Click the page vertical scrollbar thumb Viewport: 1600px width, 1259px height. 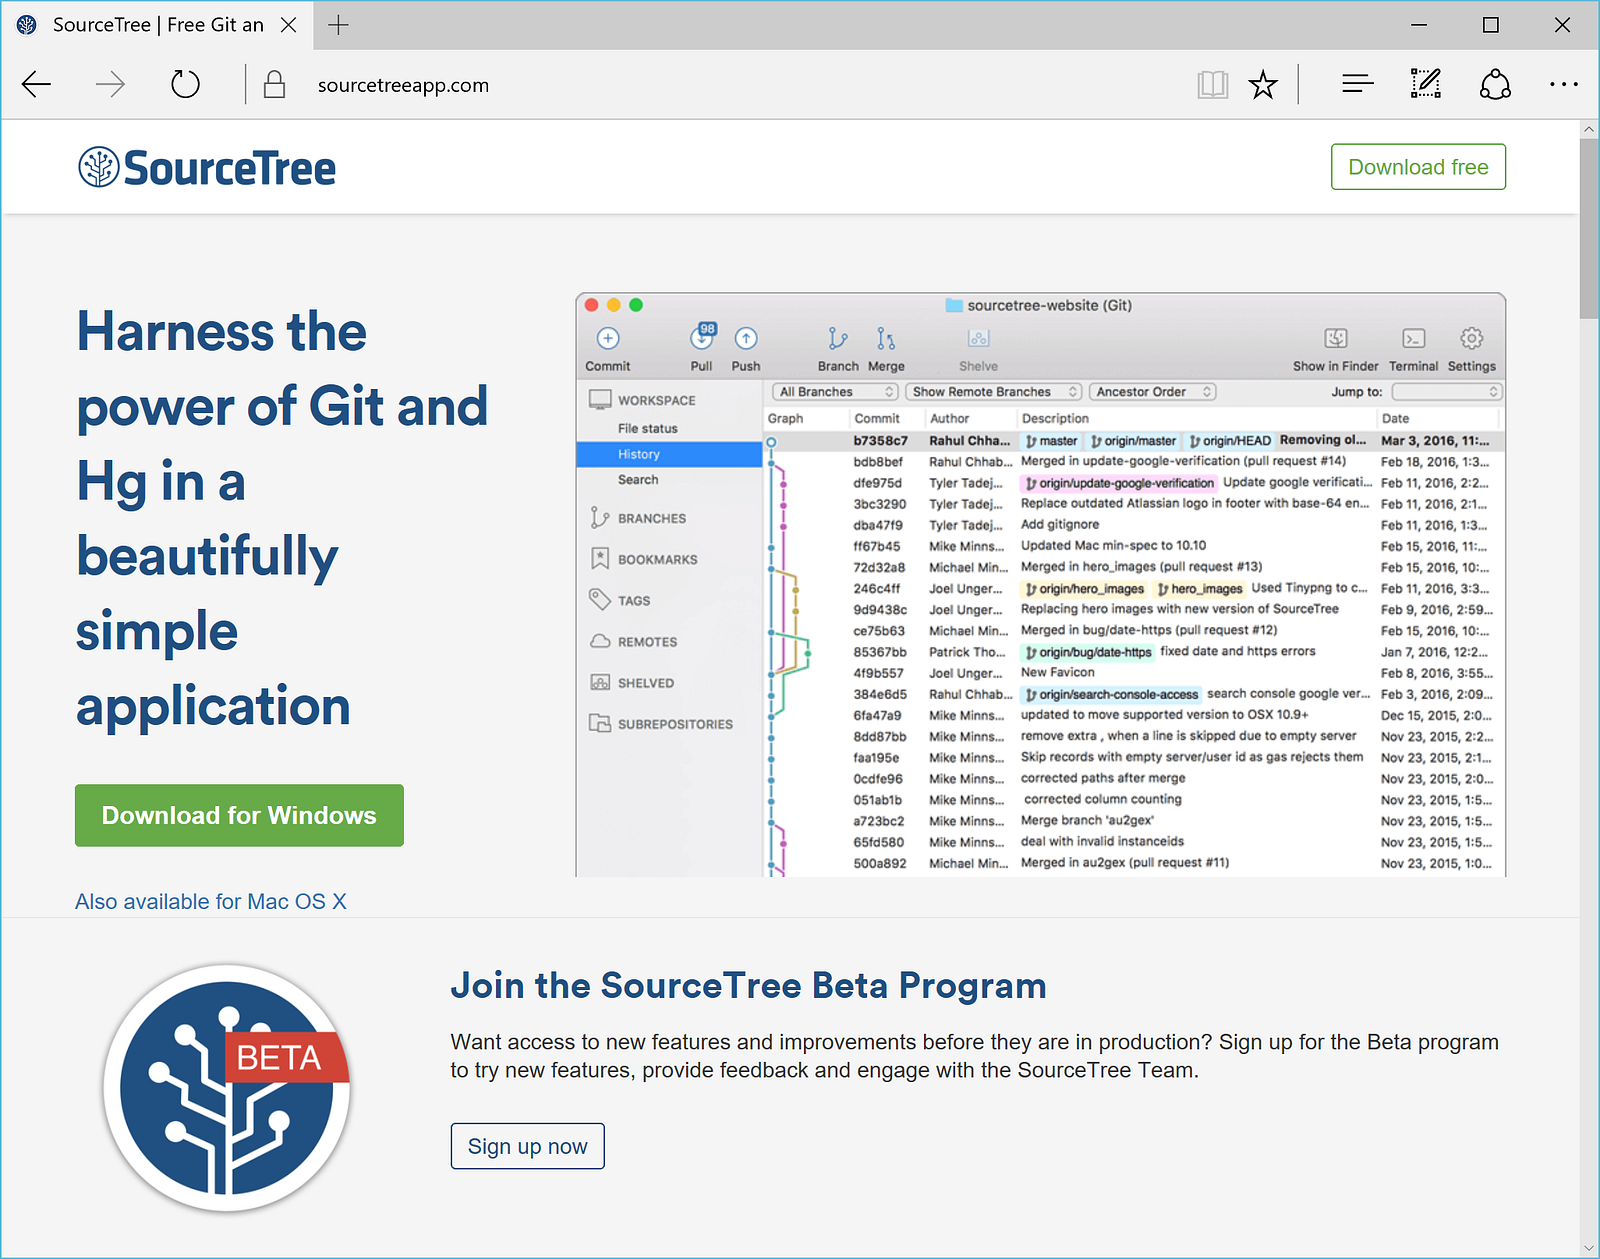pos(1589,228)
